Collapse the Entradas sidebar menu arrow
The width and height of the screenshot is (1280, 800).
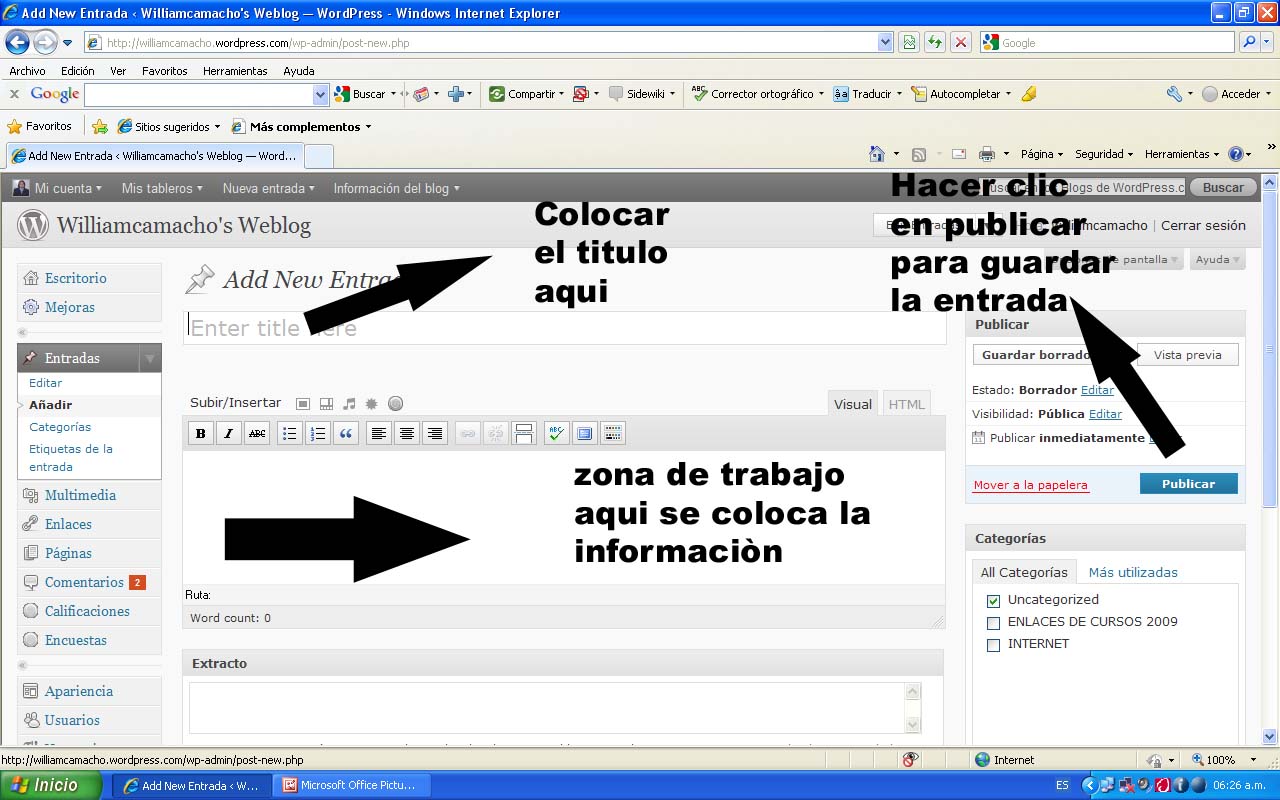pos(149,358)
